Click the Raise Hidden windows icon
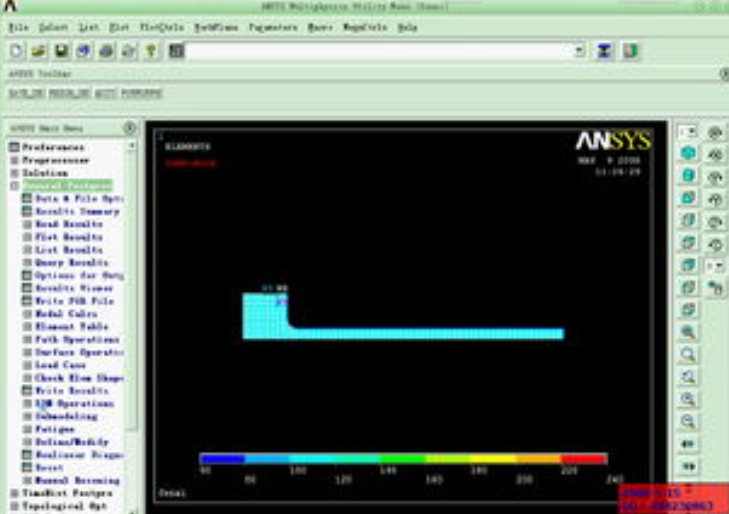Screen dimensions: 729x514 [604, 51]
